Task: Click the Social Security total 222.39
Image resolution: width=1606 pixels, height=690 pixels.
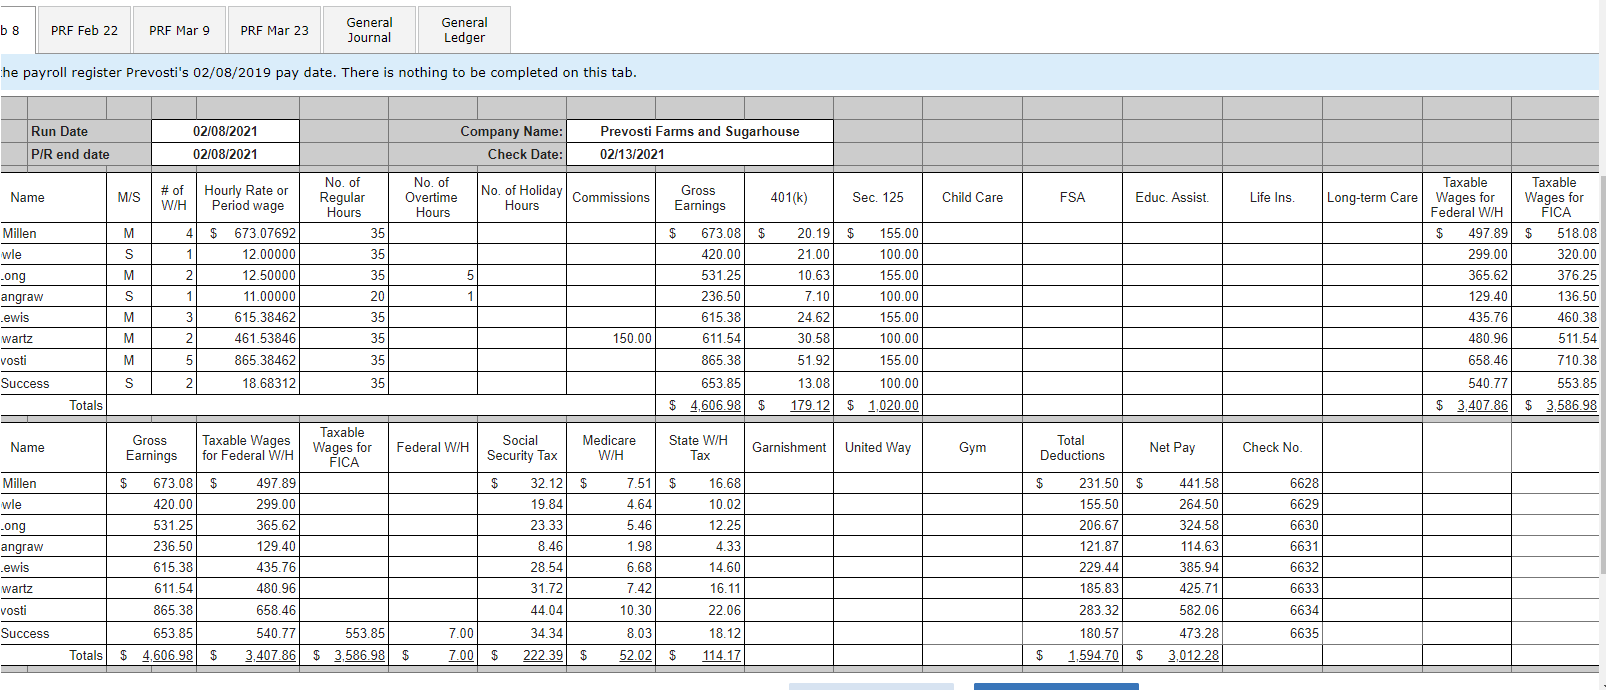Action: pyautogui.click(x=521, y=655)
